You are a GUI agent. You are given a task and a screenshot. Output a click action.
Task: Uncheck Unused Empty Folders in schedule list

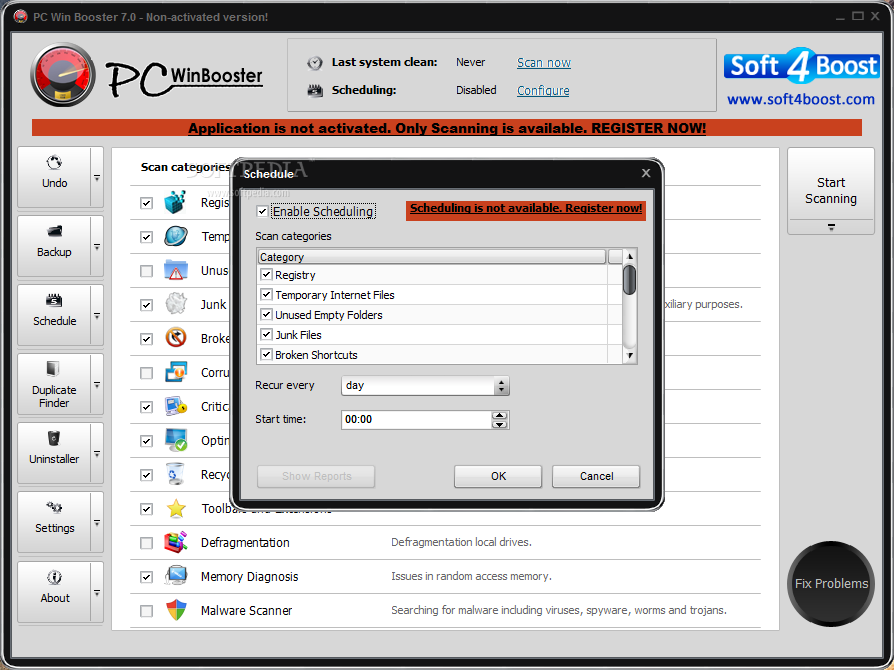[x=266, y=315]
